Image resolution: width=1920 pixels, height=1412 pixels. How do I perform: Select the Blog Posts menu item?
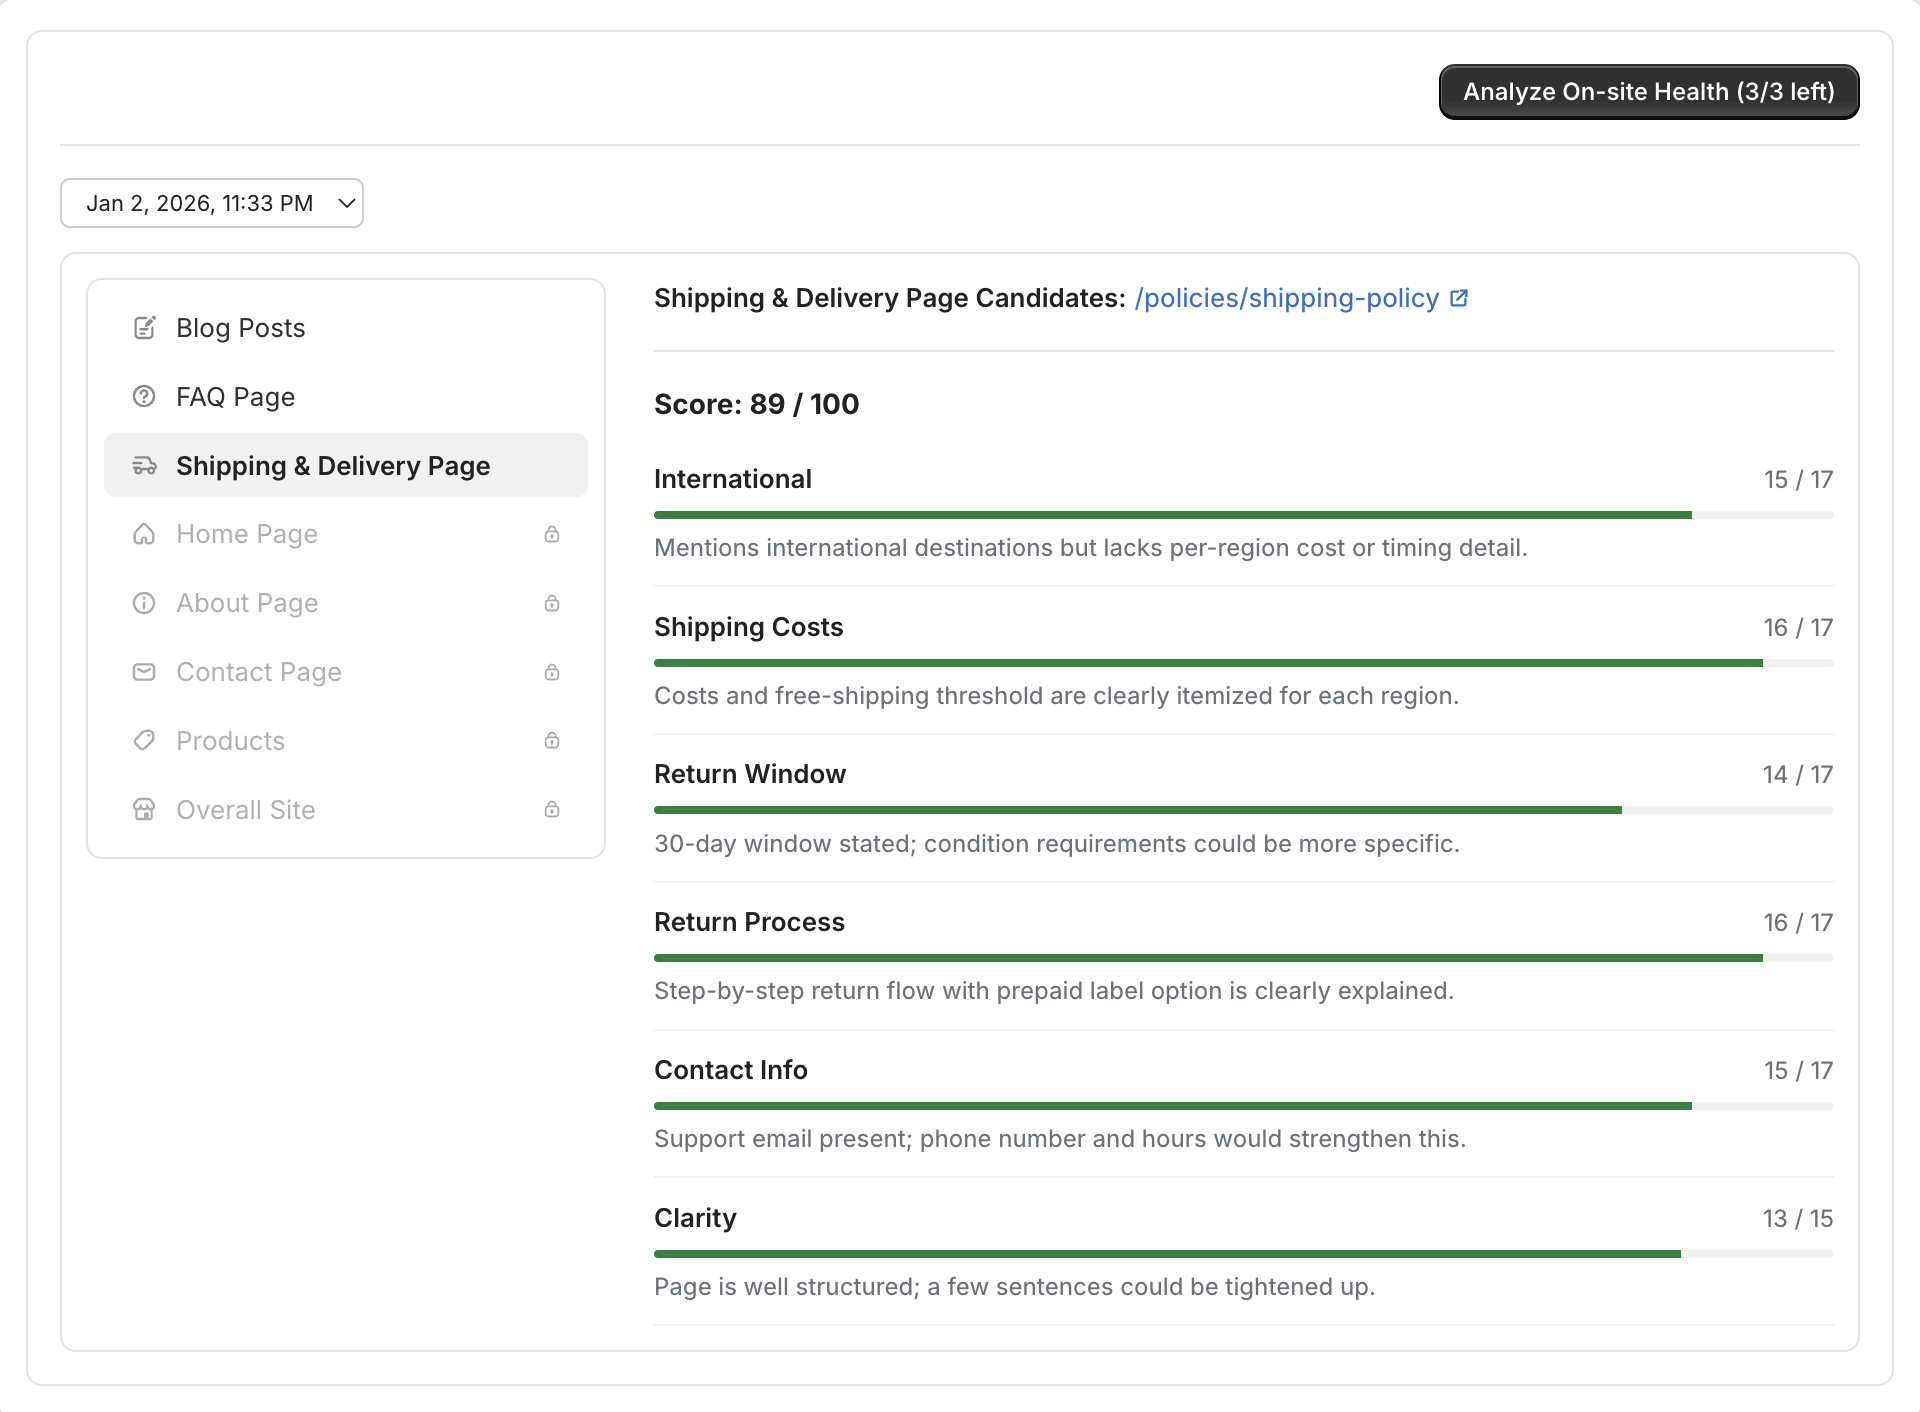click(346, 328)
